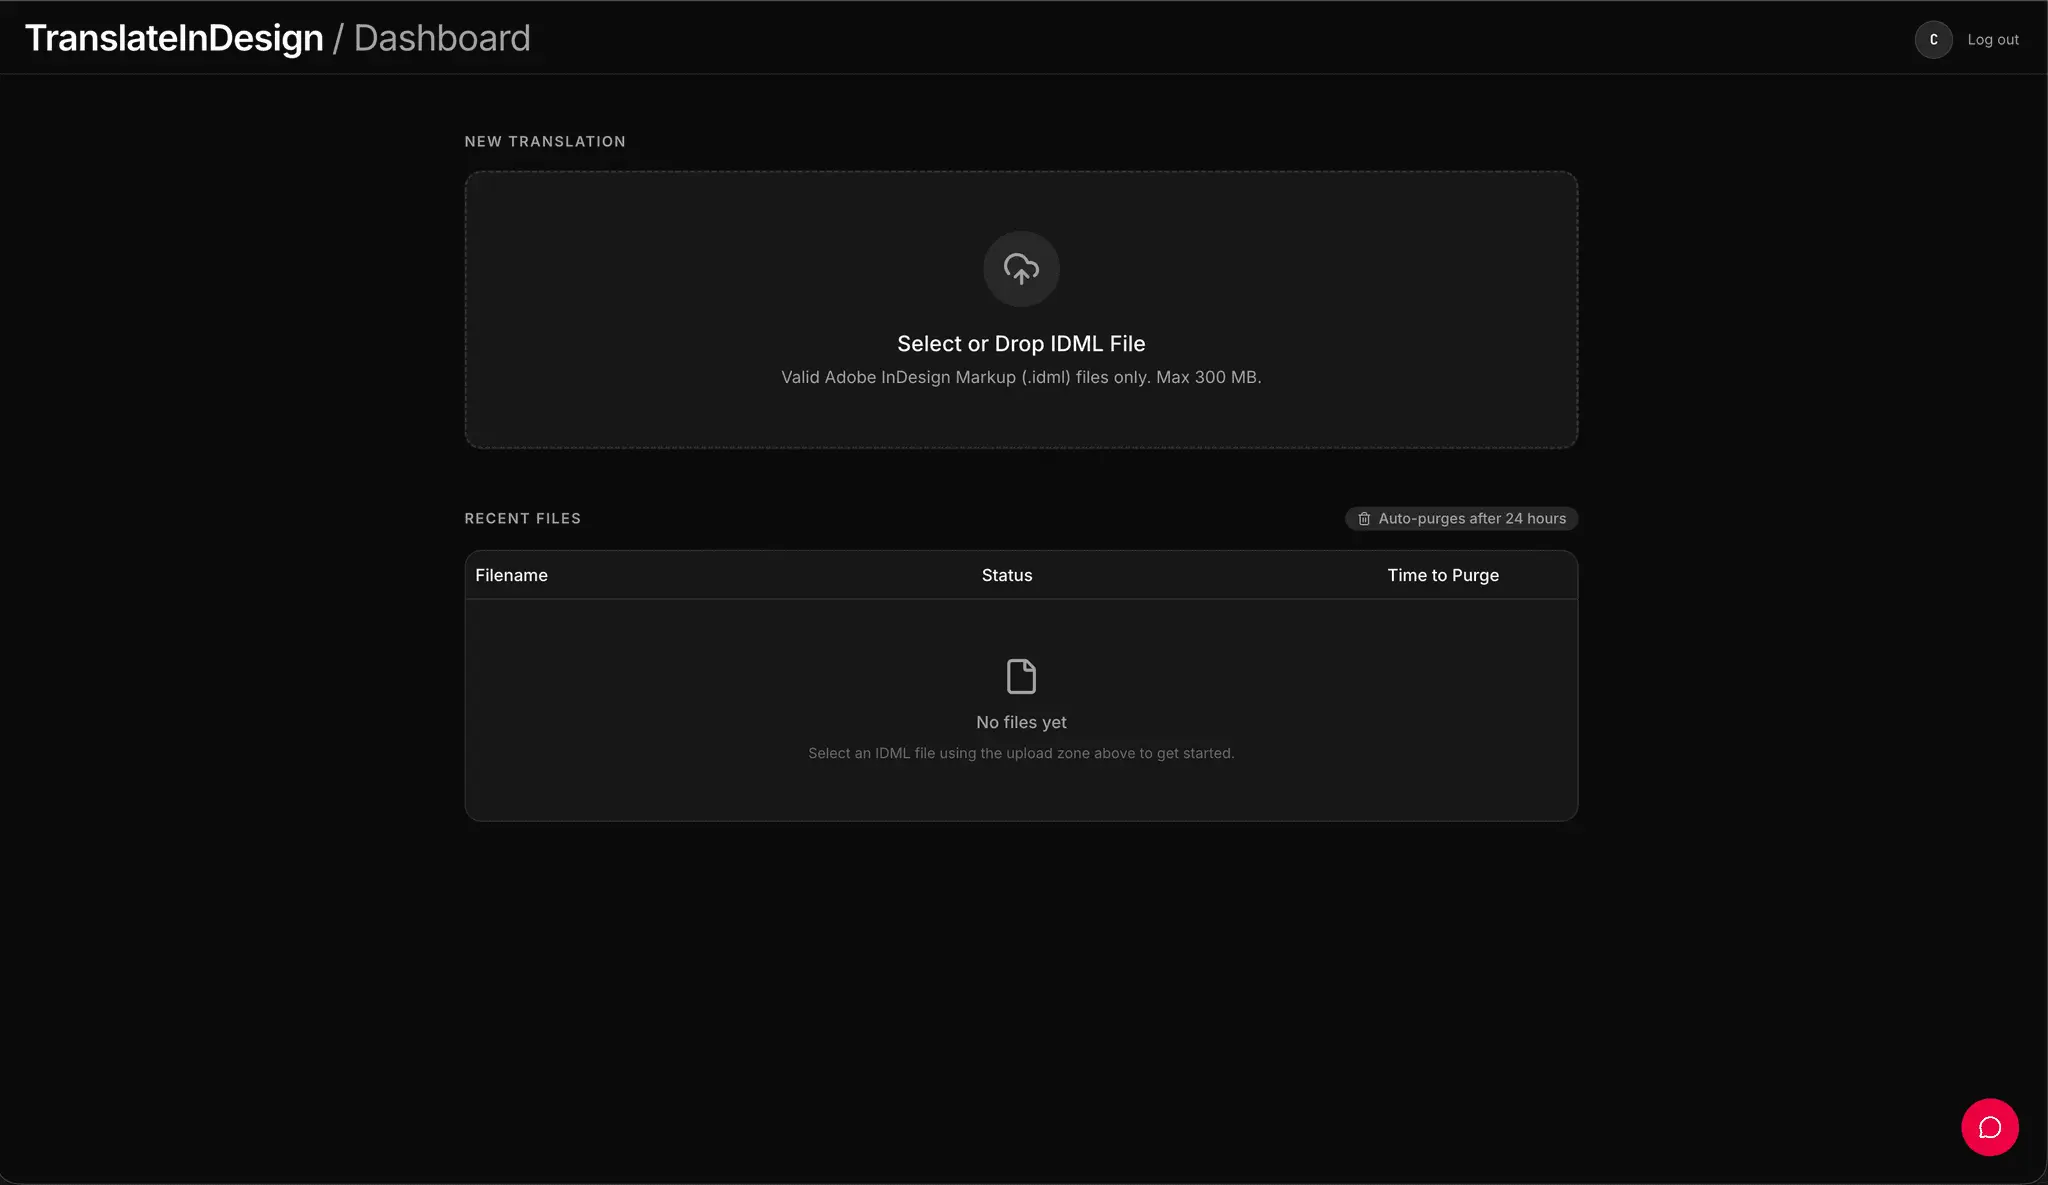Click the 'Valid Adobe InDesign Markup' hint text
The image size is (2048, 1185).
1021,378
